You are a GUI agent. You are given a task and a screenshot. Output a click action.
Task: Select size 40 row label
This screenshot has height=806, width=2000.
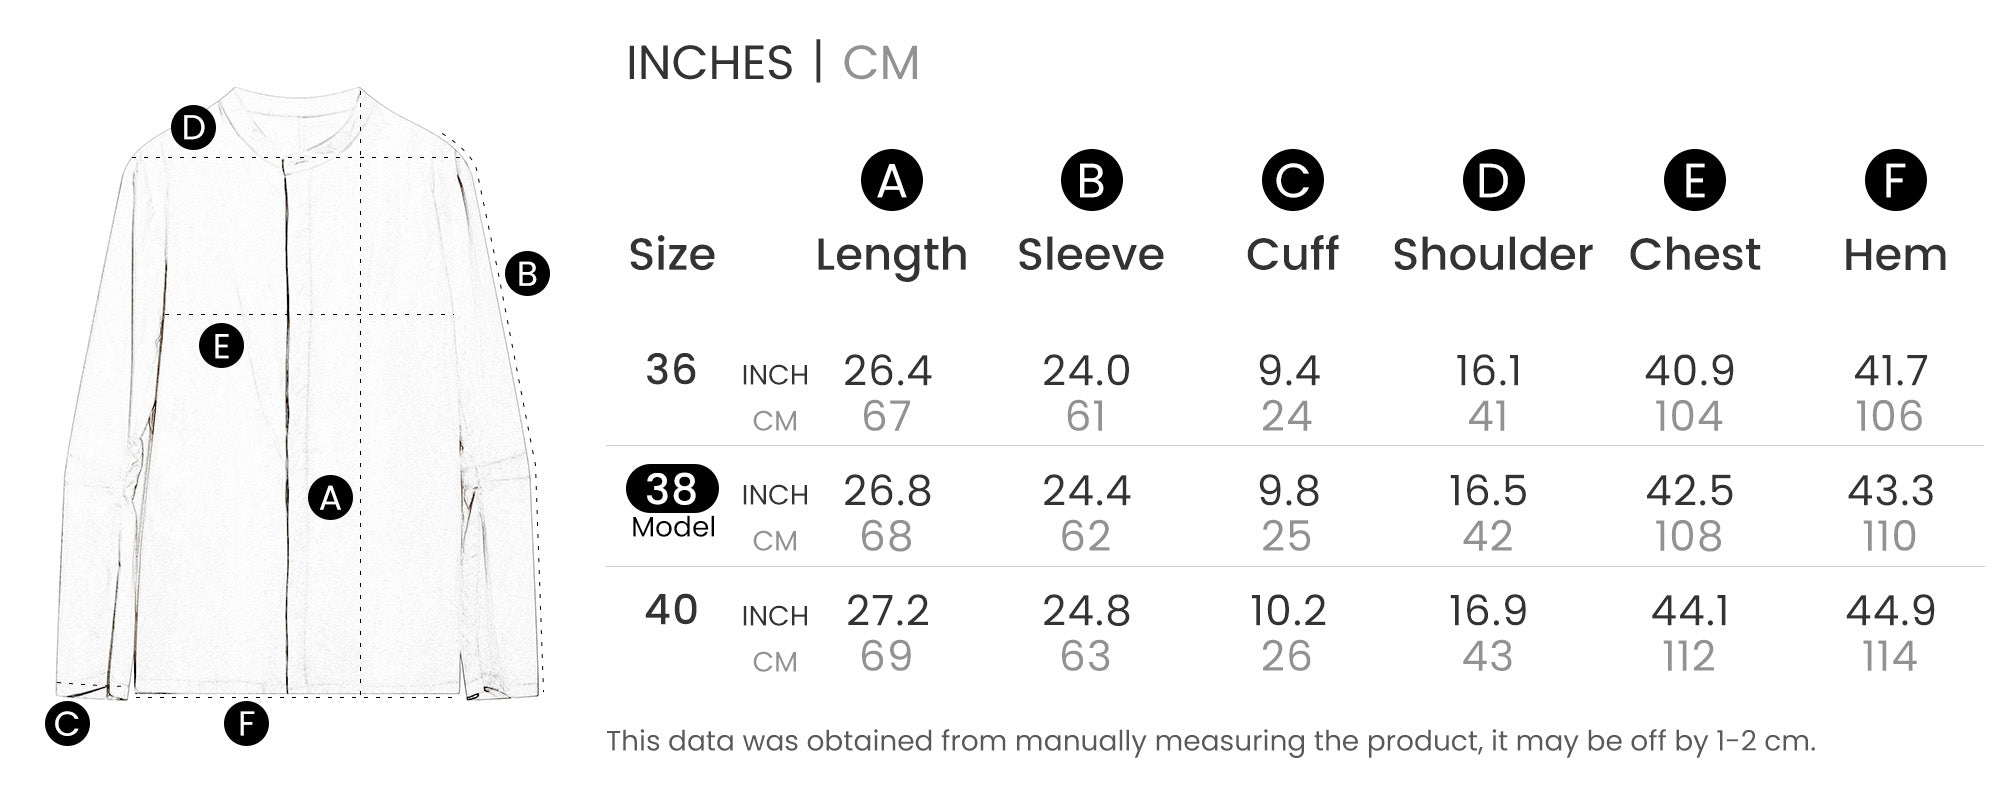point(671,610)
